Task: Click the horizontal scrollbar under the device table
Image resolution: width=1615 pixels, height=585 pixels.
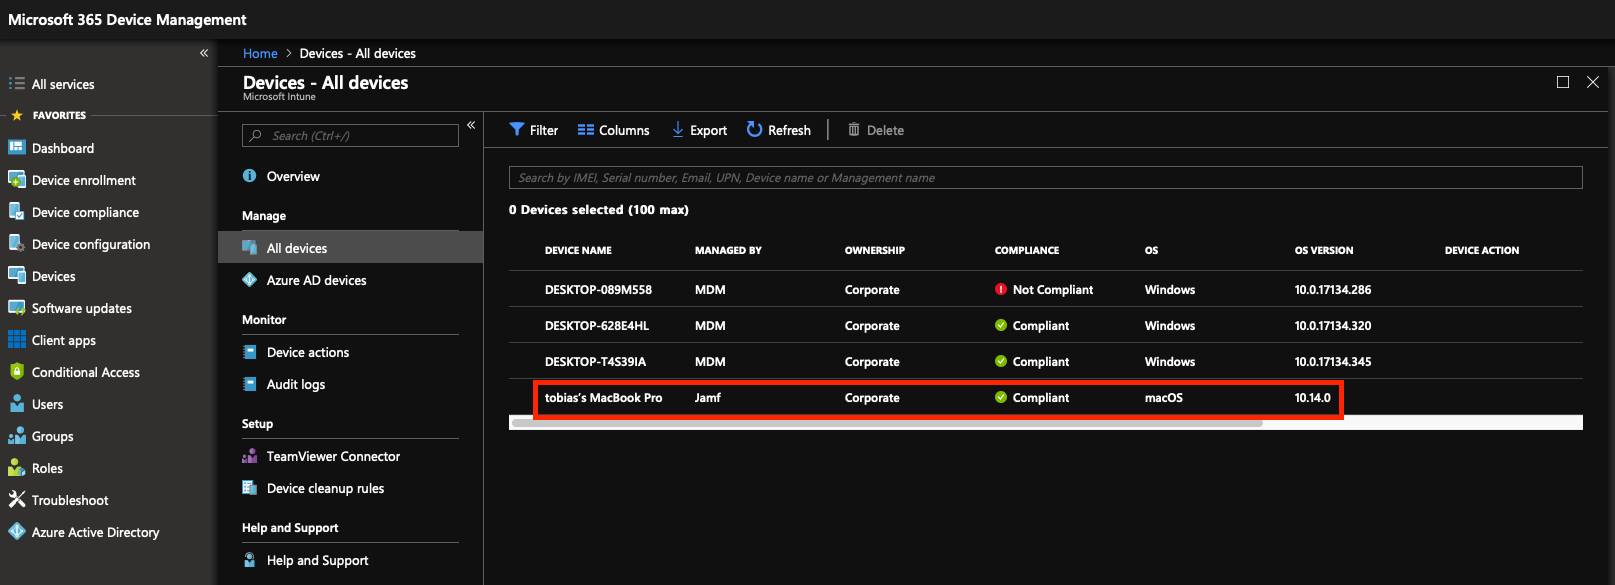Action: [886, 423]
